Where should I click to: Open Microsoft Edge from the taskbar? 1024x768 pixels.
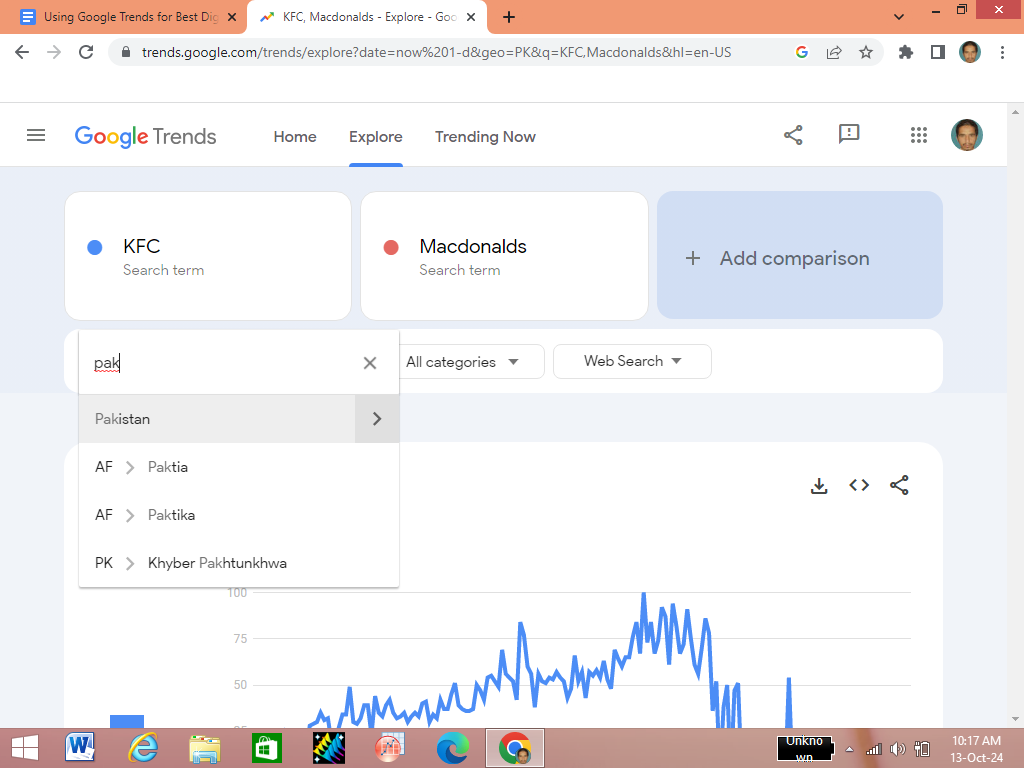[453, 748]
